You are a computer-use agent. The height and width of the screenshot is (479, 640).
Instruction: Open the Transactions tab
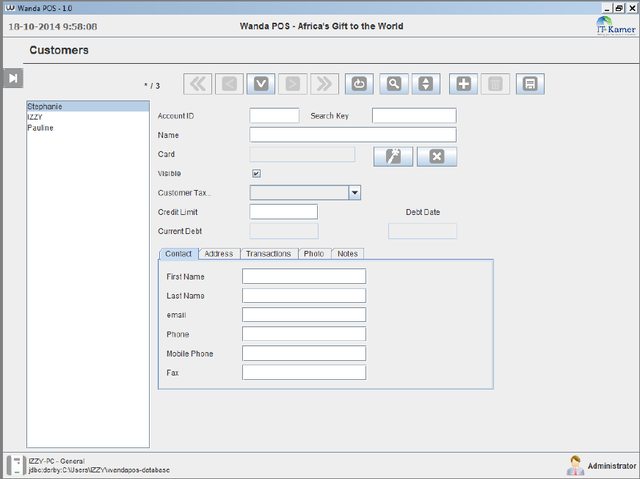268,254
